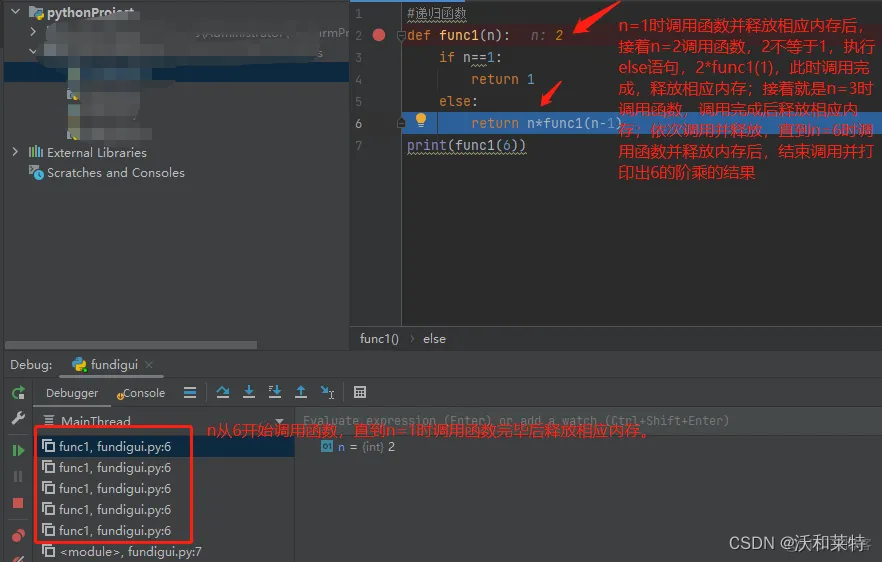Toggle the breakpoint on line 2
This screenshot has width=882, height=562.
tap(379, 35)
